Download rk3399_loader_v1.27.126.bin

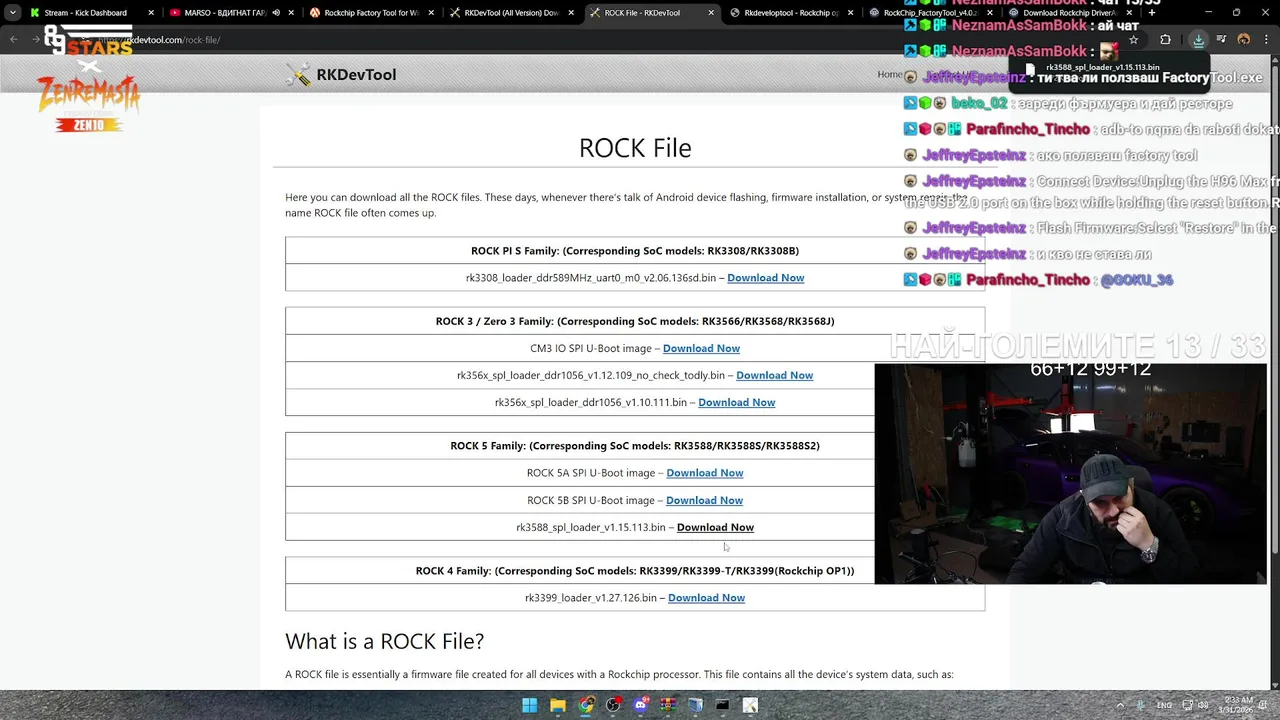coord(706,598)
